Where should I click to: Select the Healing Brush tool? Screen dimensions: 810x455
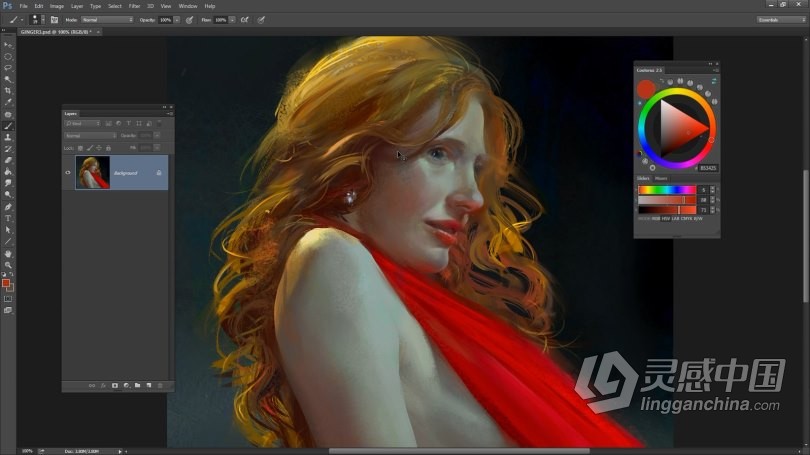click(x=8, y=115)
